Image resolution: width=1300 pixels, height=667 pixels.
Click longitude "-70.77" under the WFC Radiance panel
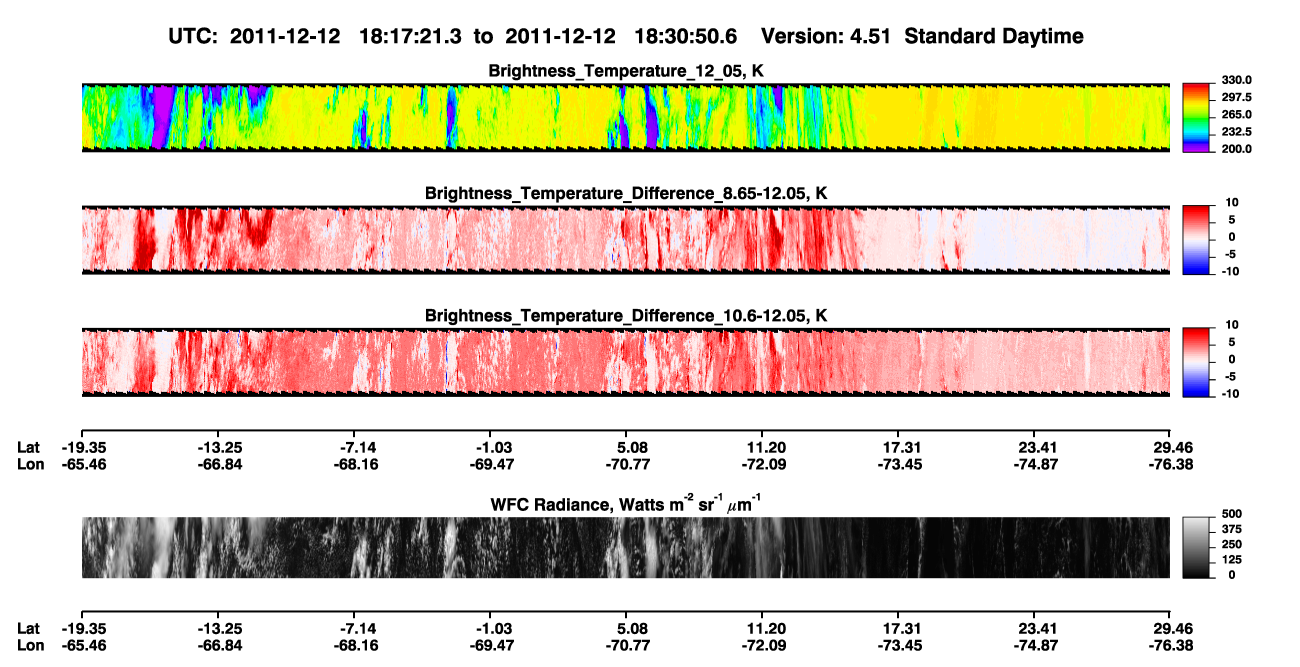pyautogui.click(x=626, y=645)
